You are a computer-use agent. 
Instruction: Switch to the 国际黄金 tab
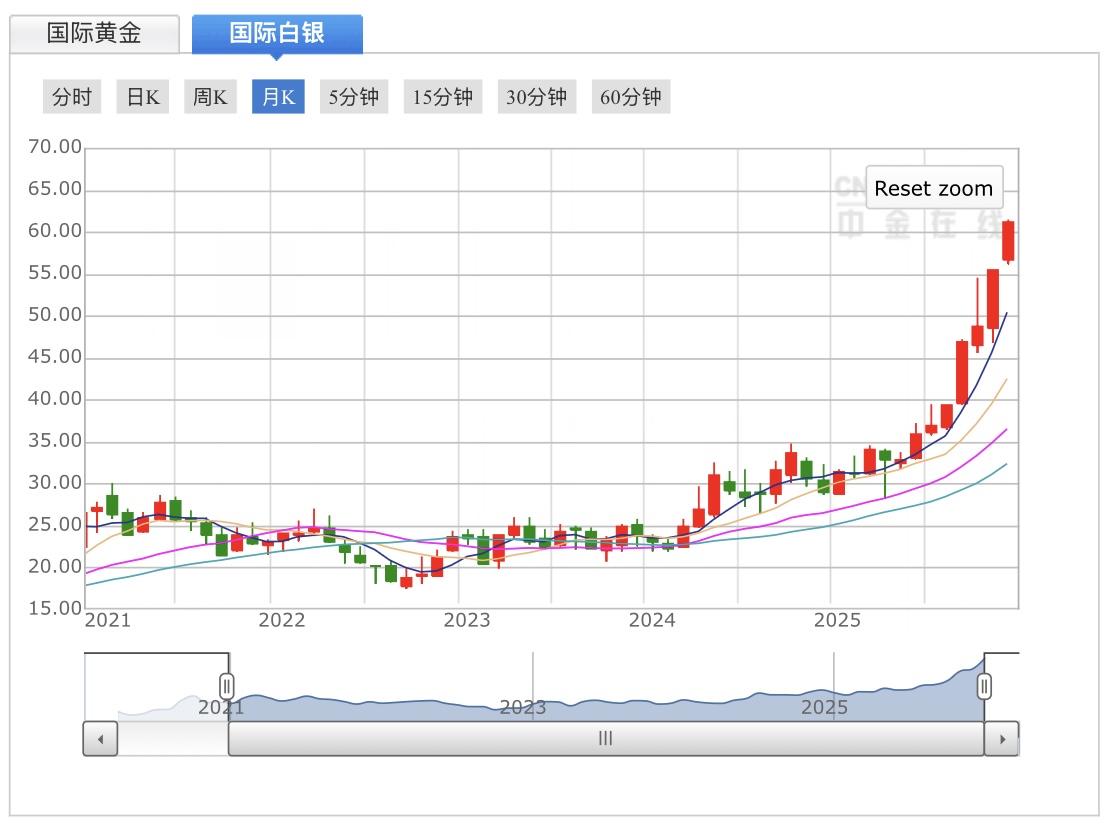pos(95,33)
